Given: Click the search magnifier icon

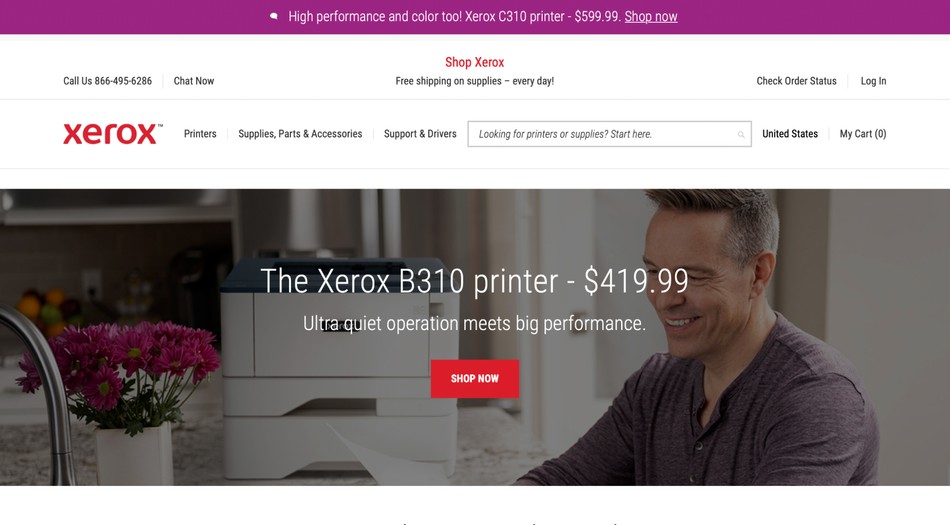Looking at the screenshot, I should (740, 134).
